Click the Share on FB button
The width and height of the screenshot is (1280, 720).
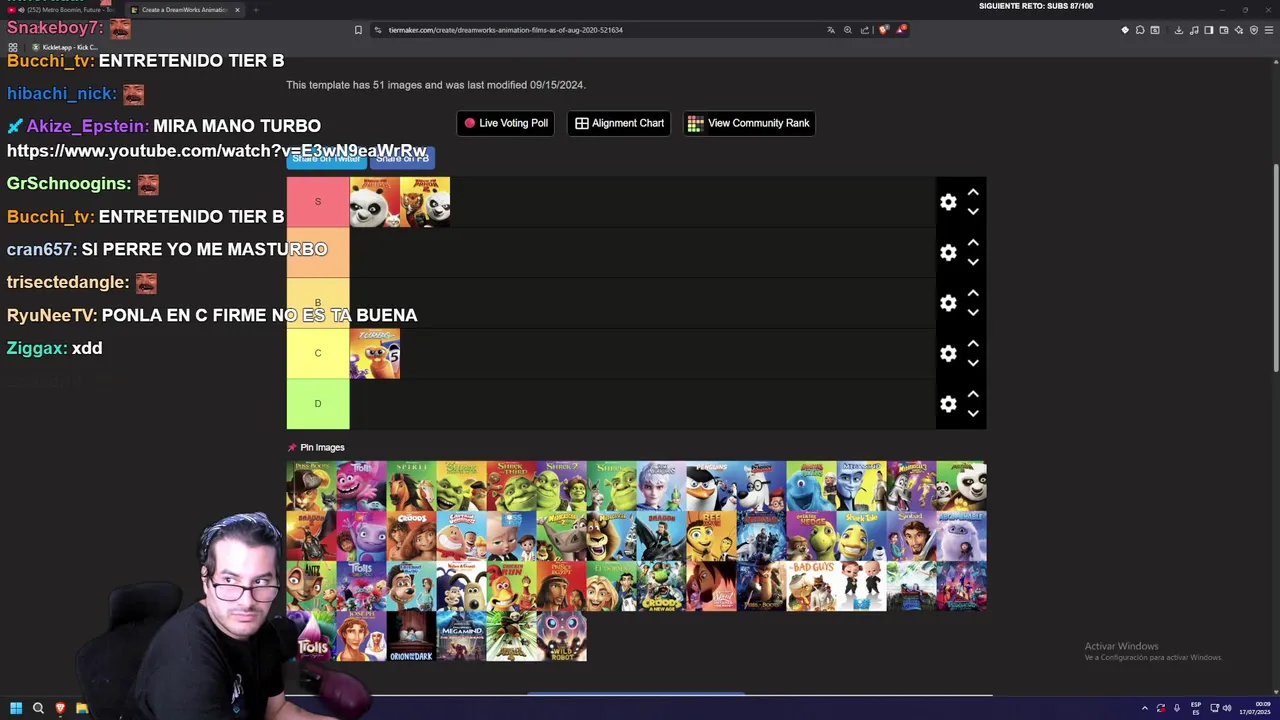tap(402, 159)
